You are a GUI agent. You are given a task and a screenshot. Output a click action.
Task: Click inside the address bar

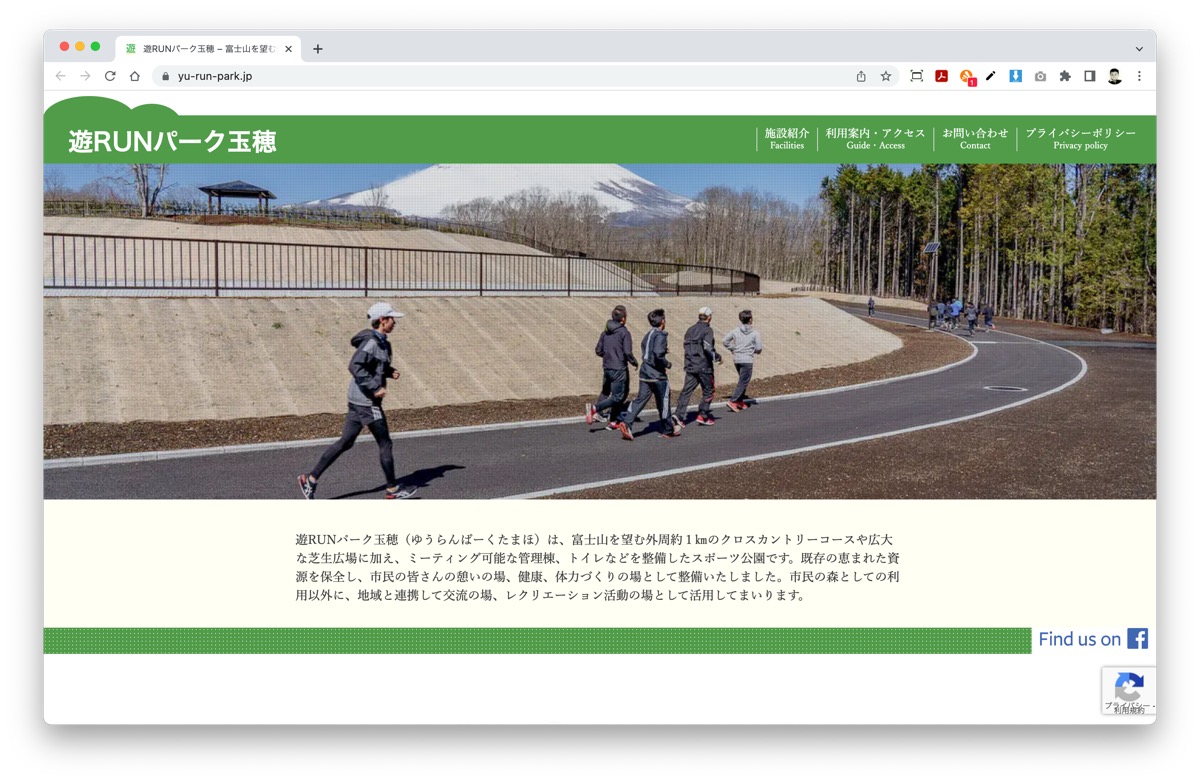point(400,75)
